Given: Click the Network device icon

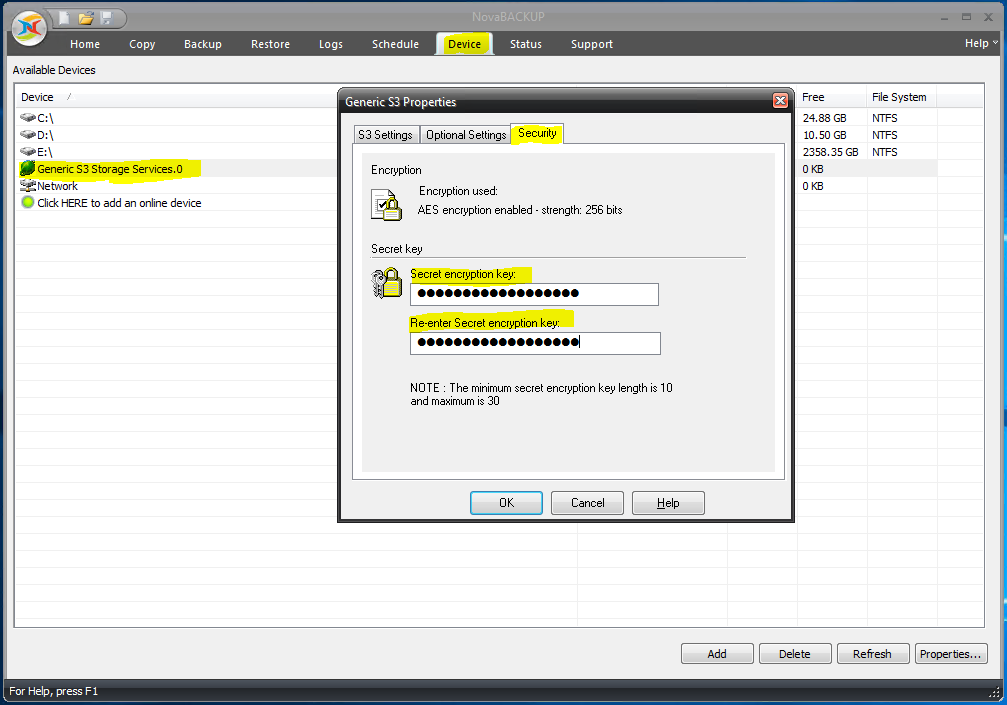Looking at the screenshot, I should (28, 186).
